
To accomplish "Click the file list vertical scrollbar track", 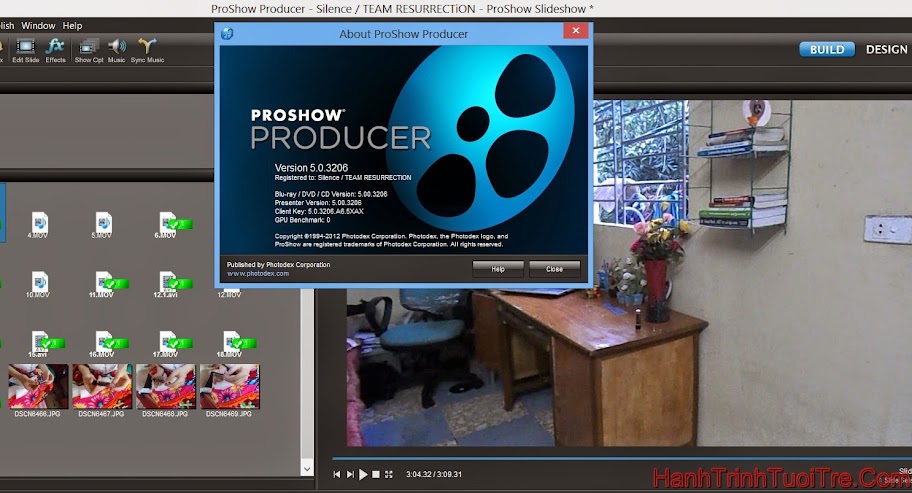I will (307, 375).
